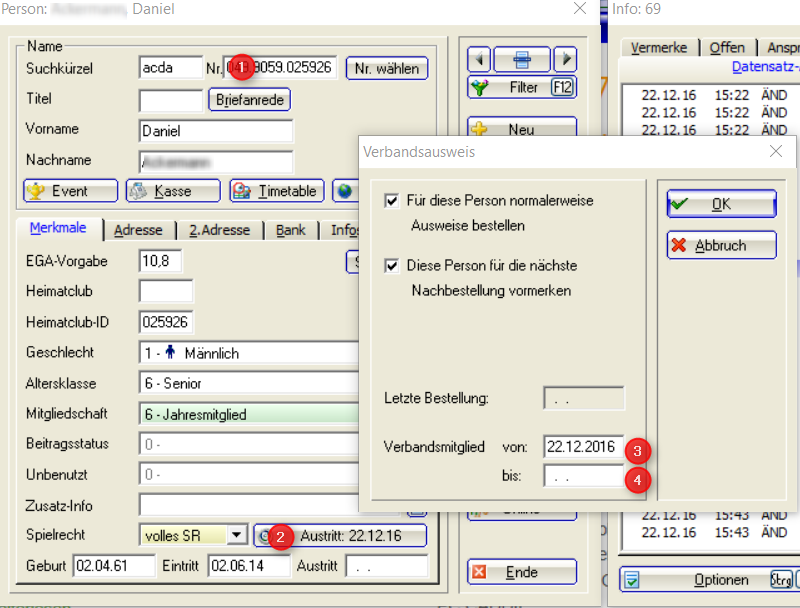The image size is (800, 608).
Task: Toggle 'Für diese Person normalerweise Ausweise bestellen'
Action: pos(391,202)
